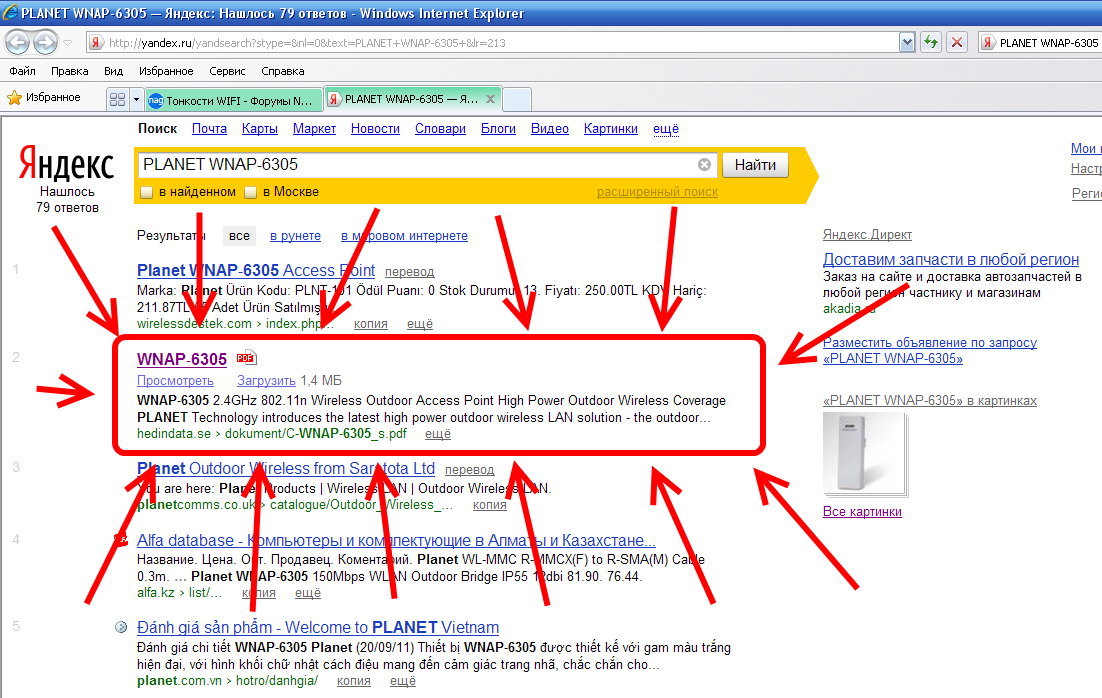Open the Блоги link
The width and height of the screenshot is (1102, 698).
point(498,129)
